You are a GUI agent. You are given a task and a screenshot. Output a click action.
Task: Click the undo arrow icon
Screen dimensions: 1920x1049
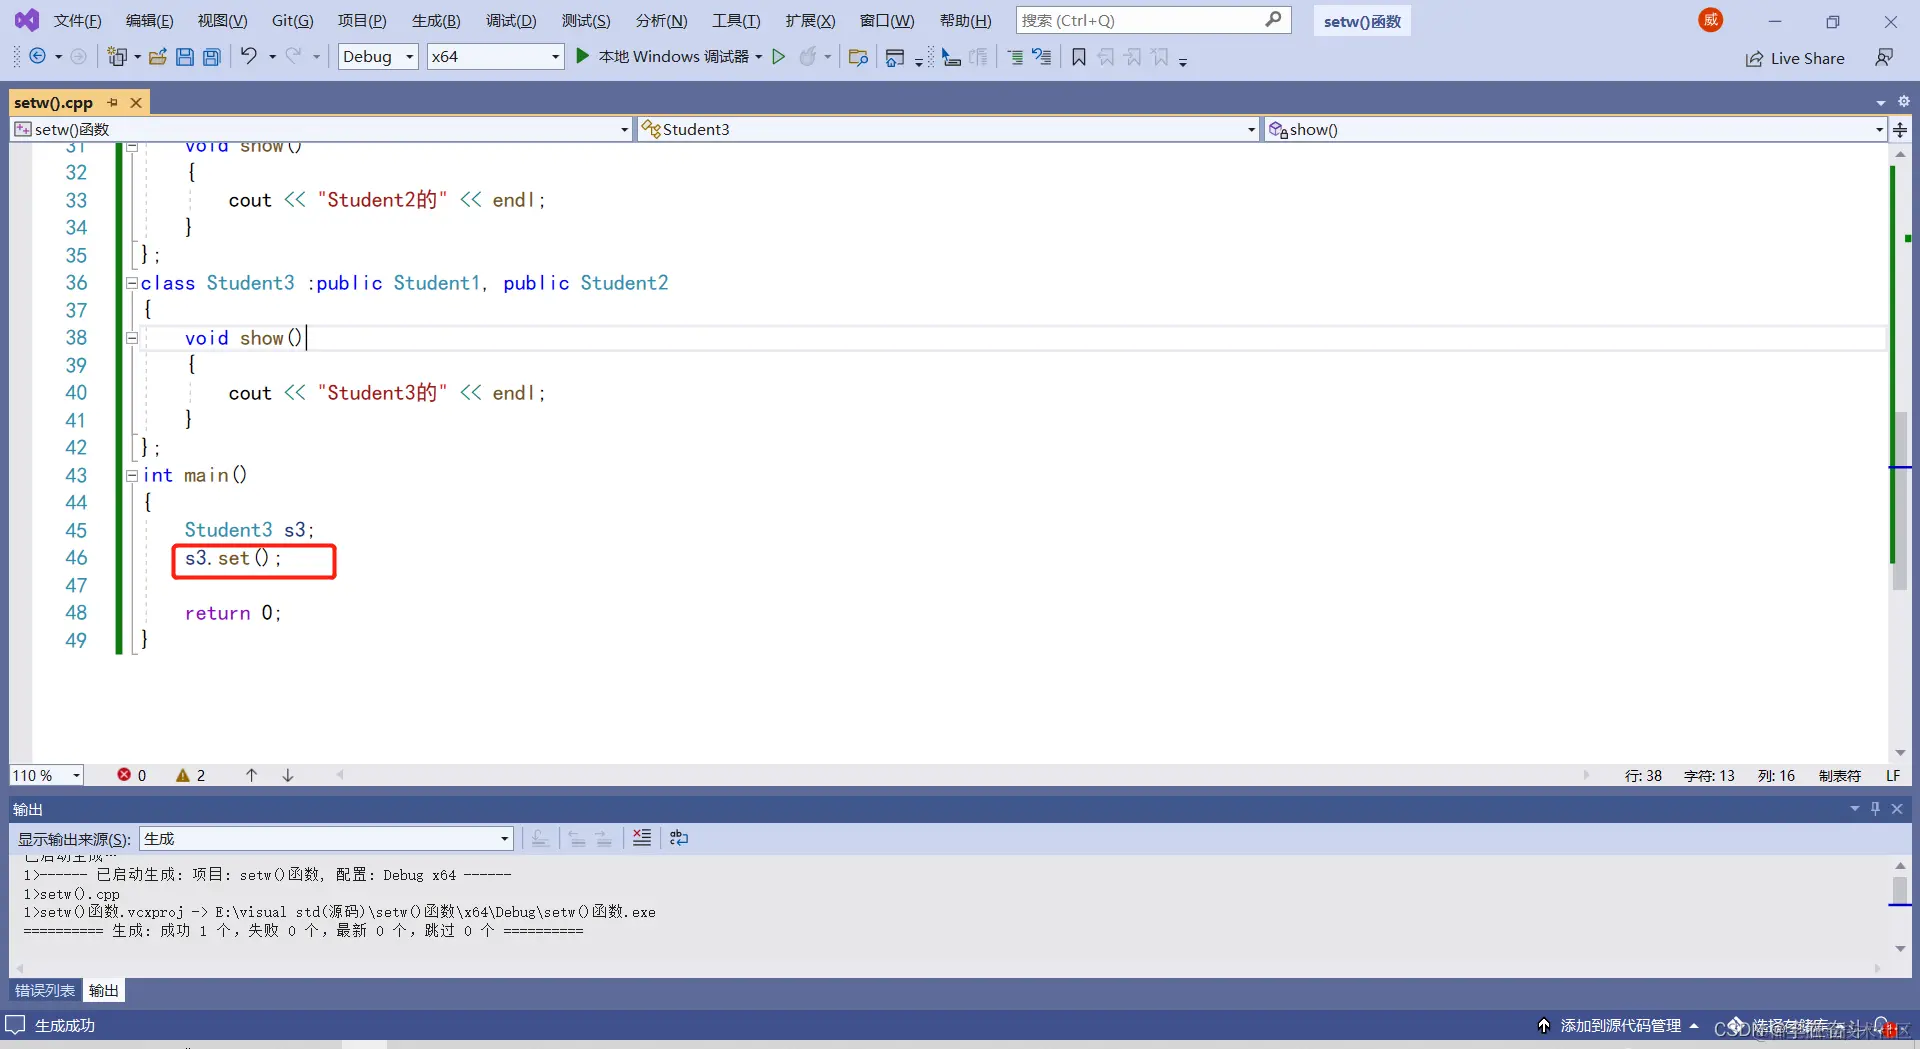point(248,57)
